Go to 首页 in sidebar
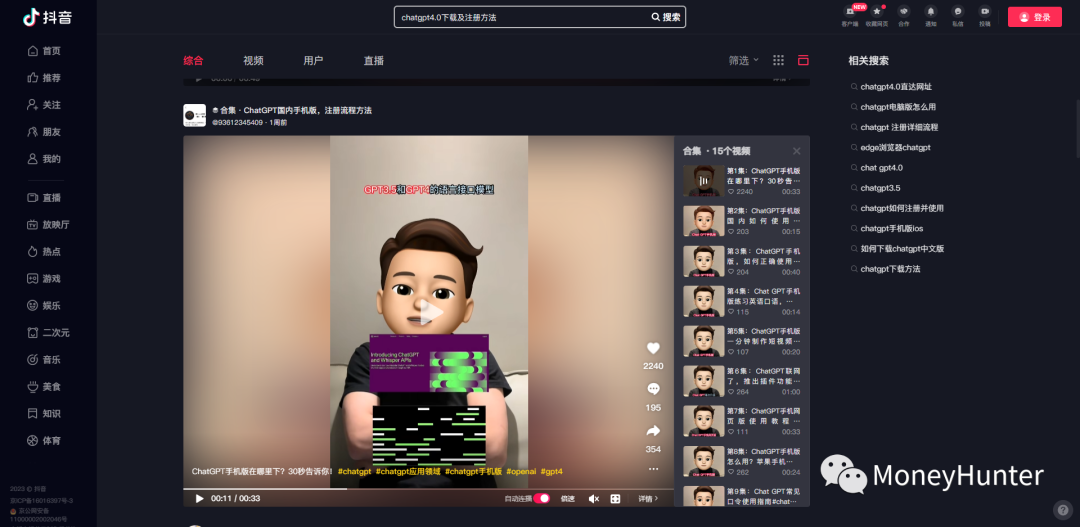 click(x=44, y=51)
